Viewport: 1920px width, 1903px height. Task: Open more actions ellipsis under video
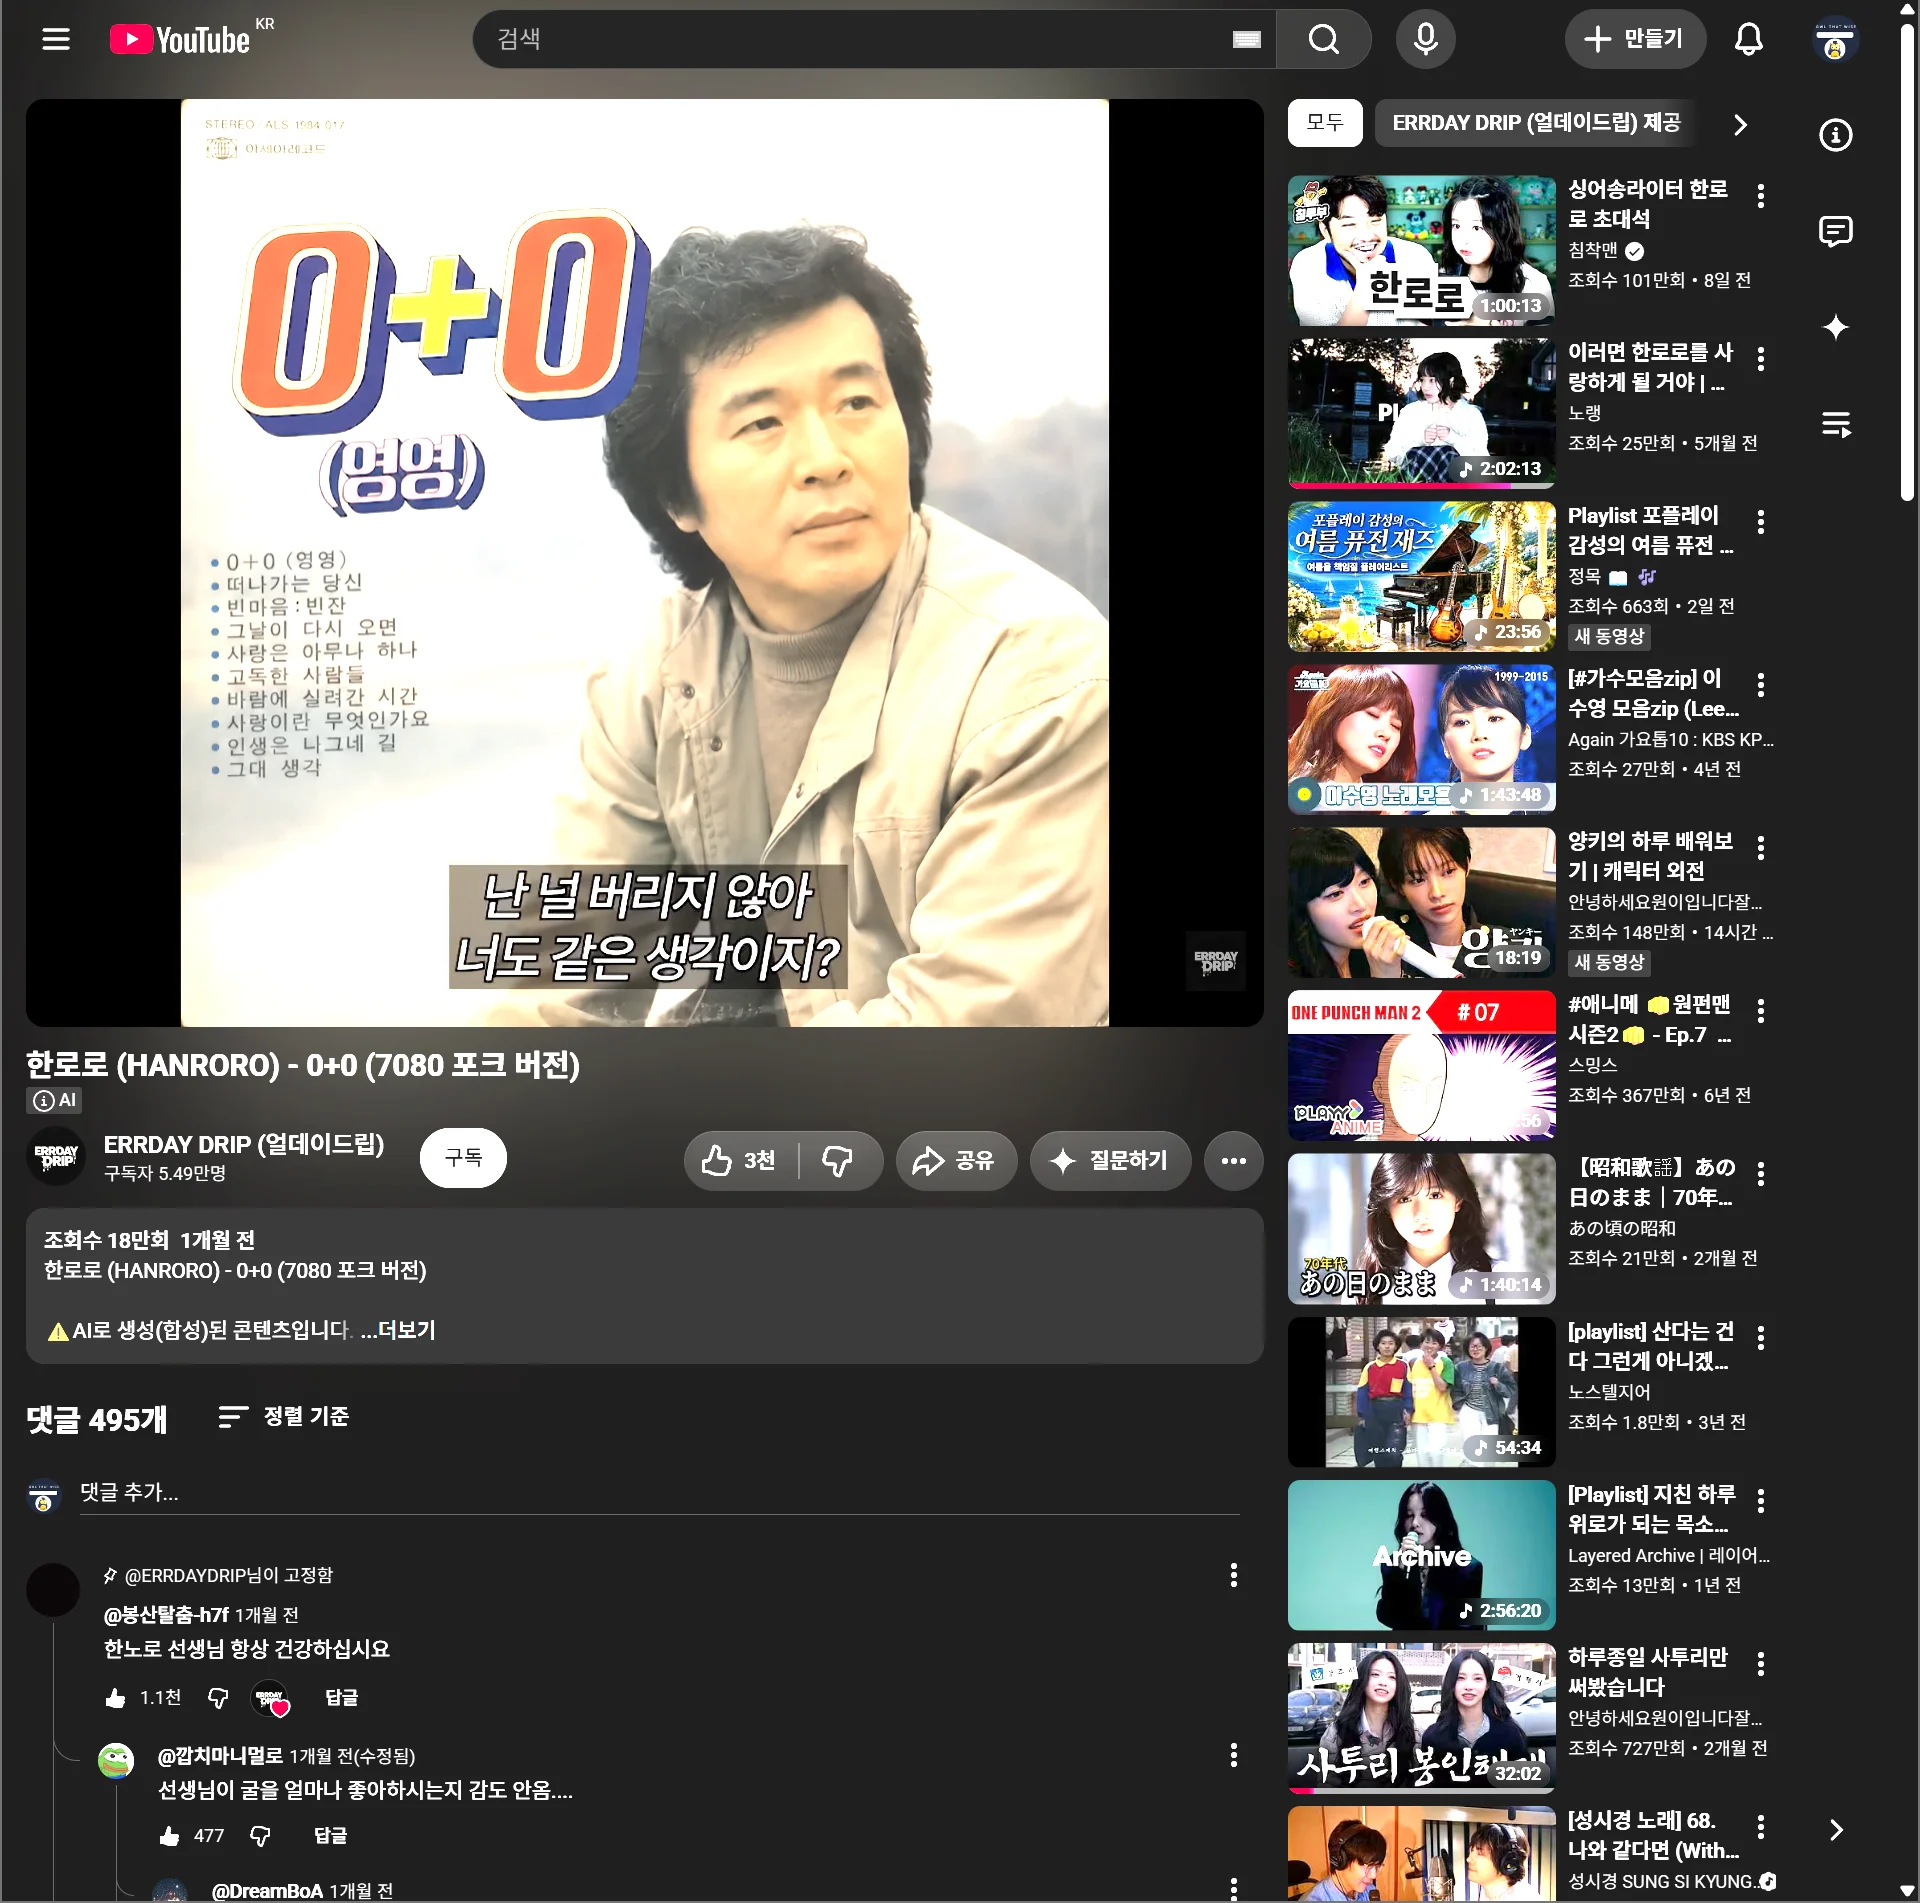point(1233,1160)
